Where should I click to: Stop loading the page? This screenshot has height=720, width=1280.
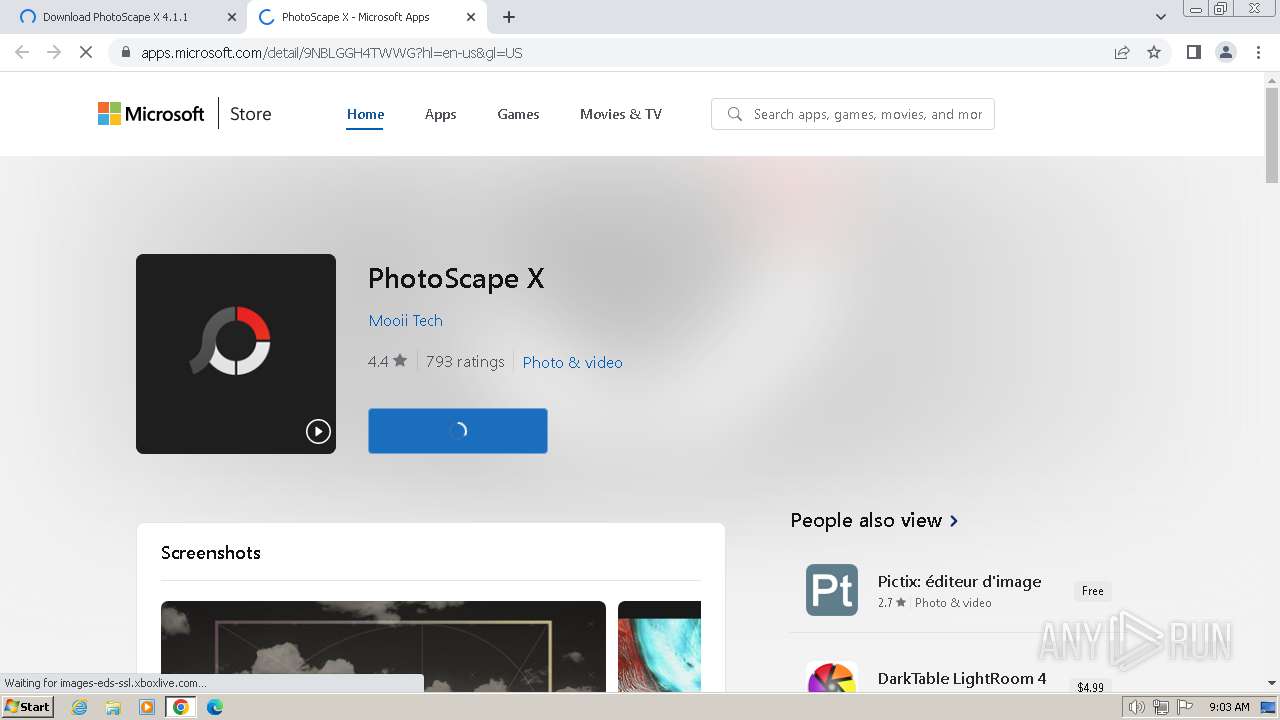click(x=86, y=53)
